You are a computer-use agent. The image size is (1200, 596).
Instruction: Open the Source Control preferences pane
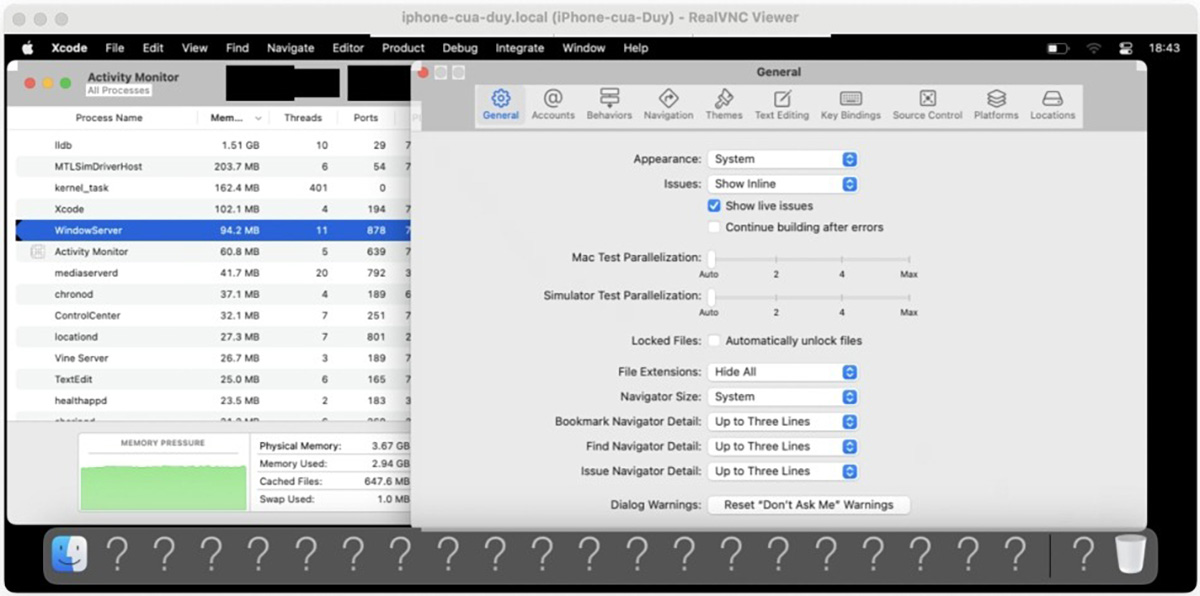point(927,105)
